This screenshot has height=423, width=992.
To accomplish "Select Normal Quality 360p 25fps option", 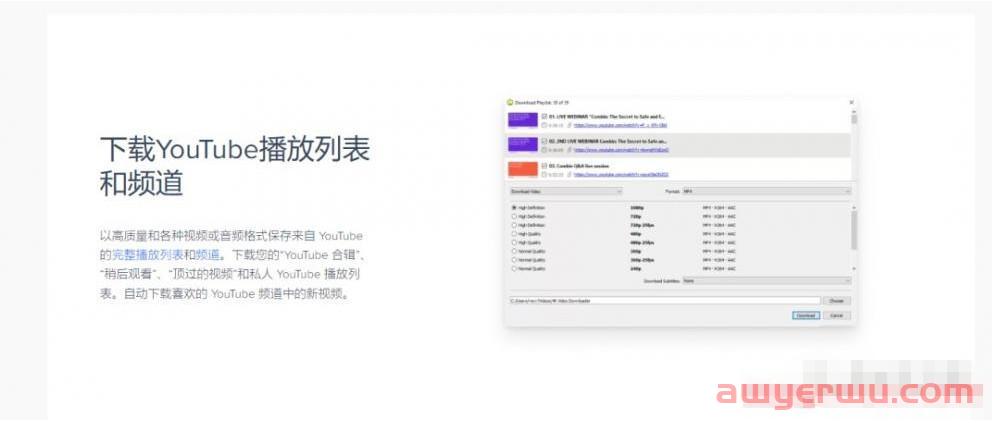I will pyautogui.click(x=514, y=260).
